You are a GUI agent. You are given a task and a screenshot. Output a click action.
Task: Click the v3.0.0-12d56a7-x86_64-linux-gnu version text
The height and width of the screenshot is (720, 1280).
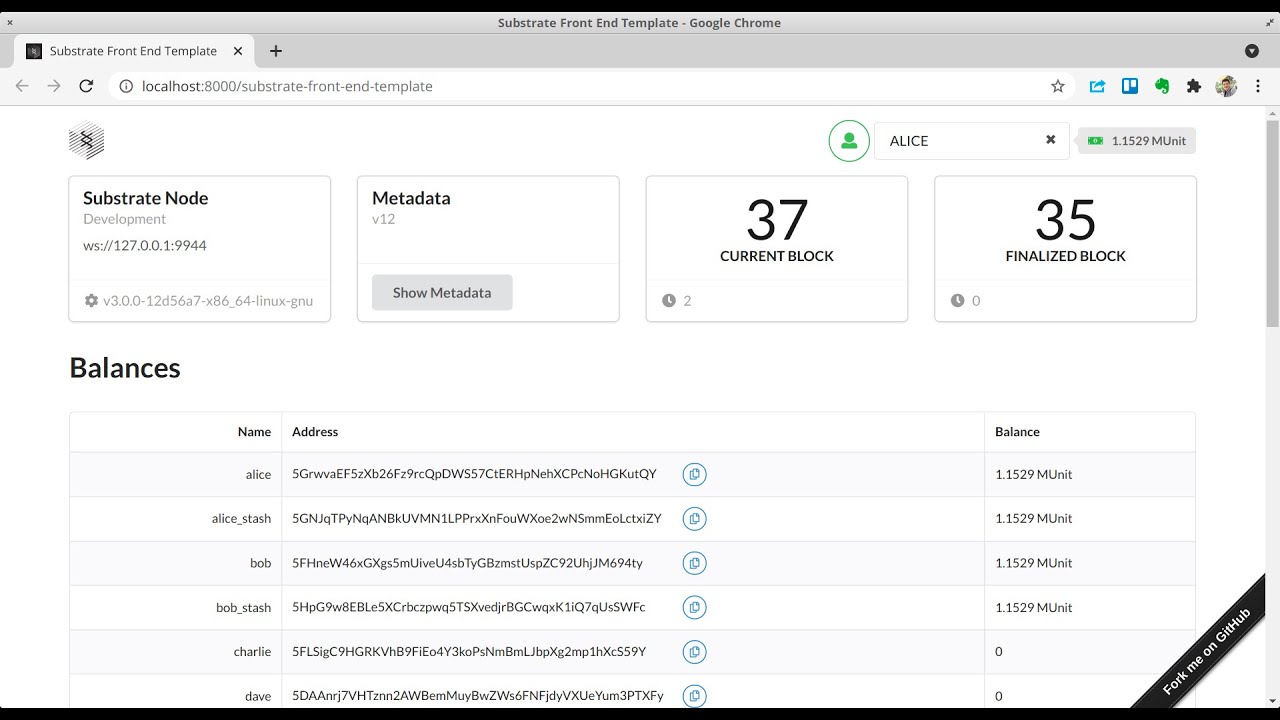pyautogui.click(x=208, y=301)
